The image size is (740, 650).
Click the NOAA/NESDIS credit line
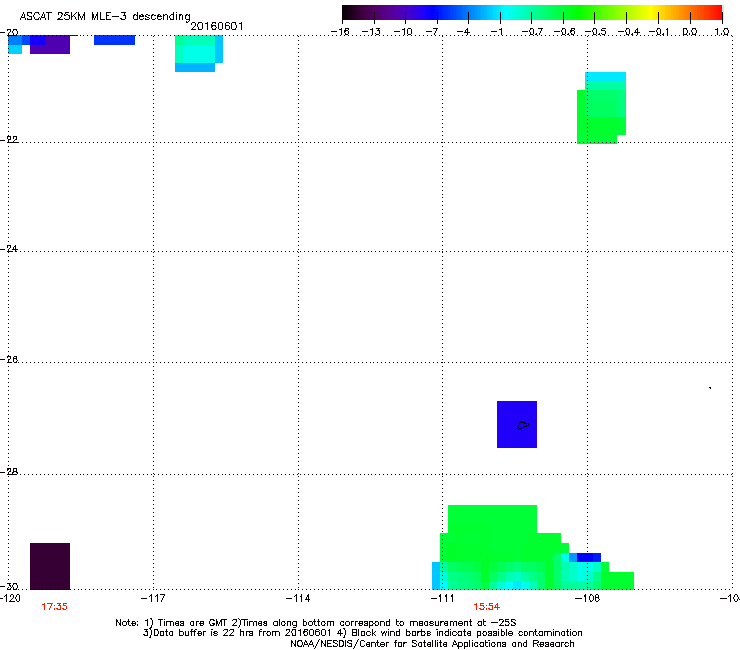coord(432,644)
